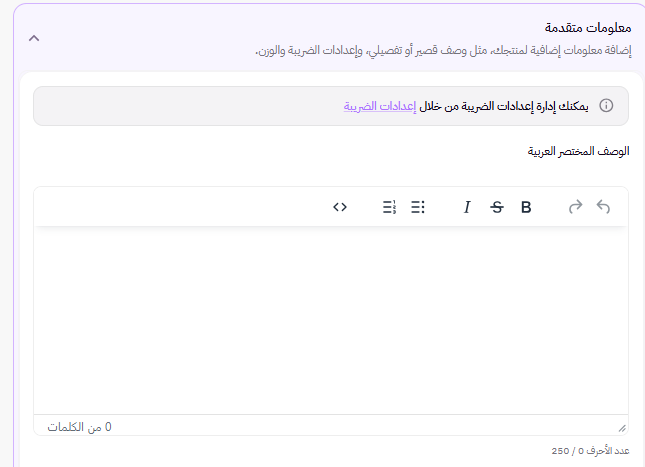Screen dimensions: 645x467
Task: Open the source code view
Action: (x=340, y=207)
